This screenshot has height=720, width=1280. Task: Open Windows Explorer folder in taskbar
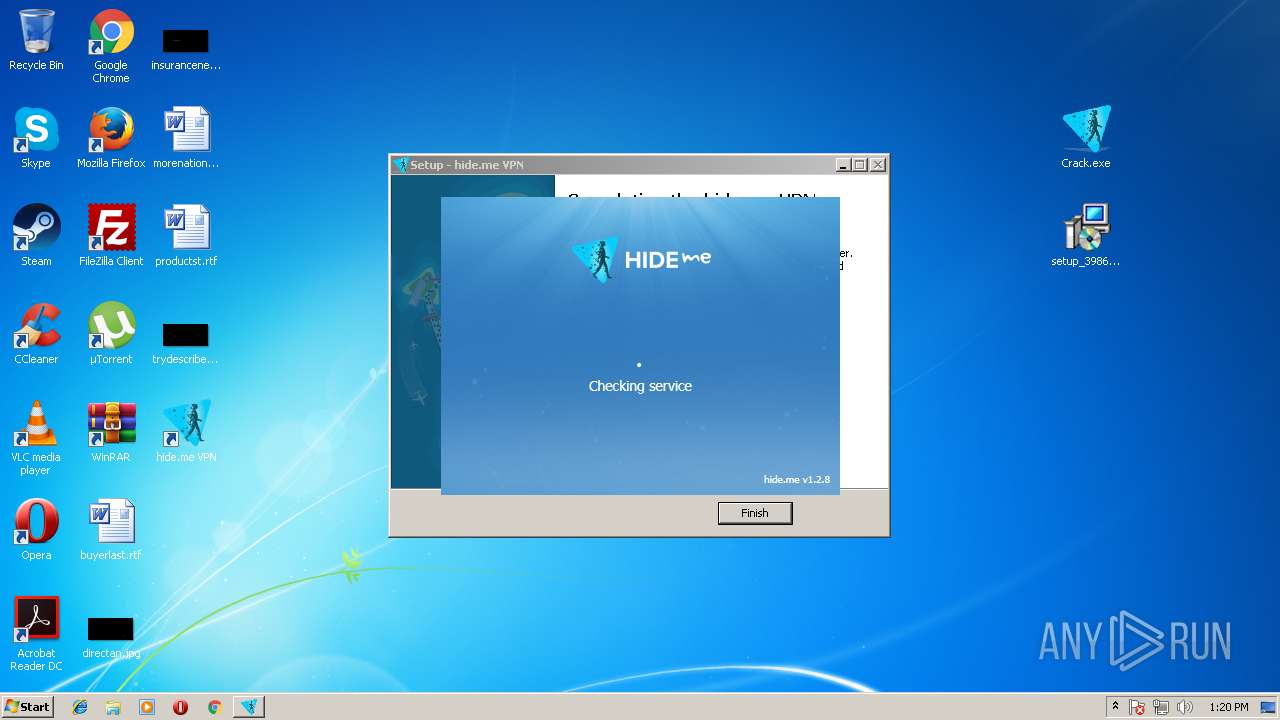[x=113, y=707]
